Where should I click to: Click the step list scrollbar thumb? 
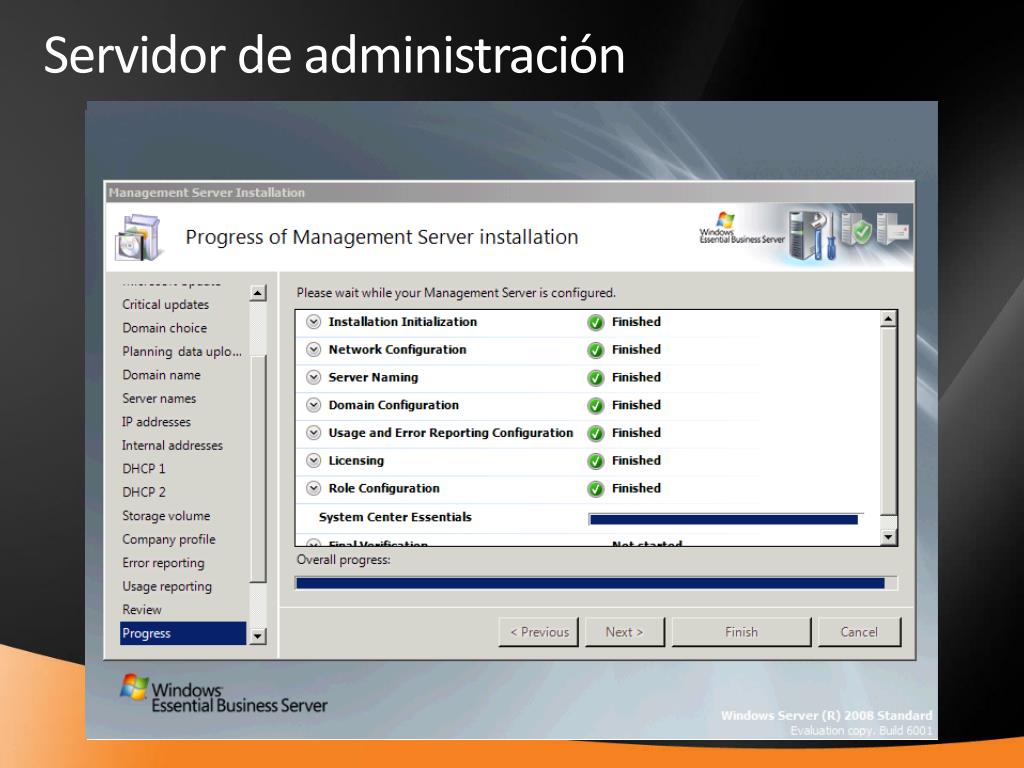(x=259, y=468)
